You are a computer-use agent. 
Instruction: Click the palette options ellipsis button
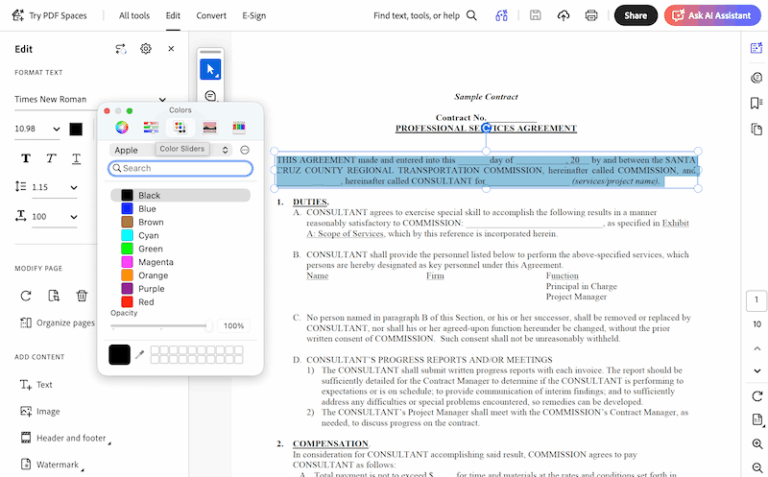(245, 150)
